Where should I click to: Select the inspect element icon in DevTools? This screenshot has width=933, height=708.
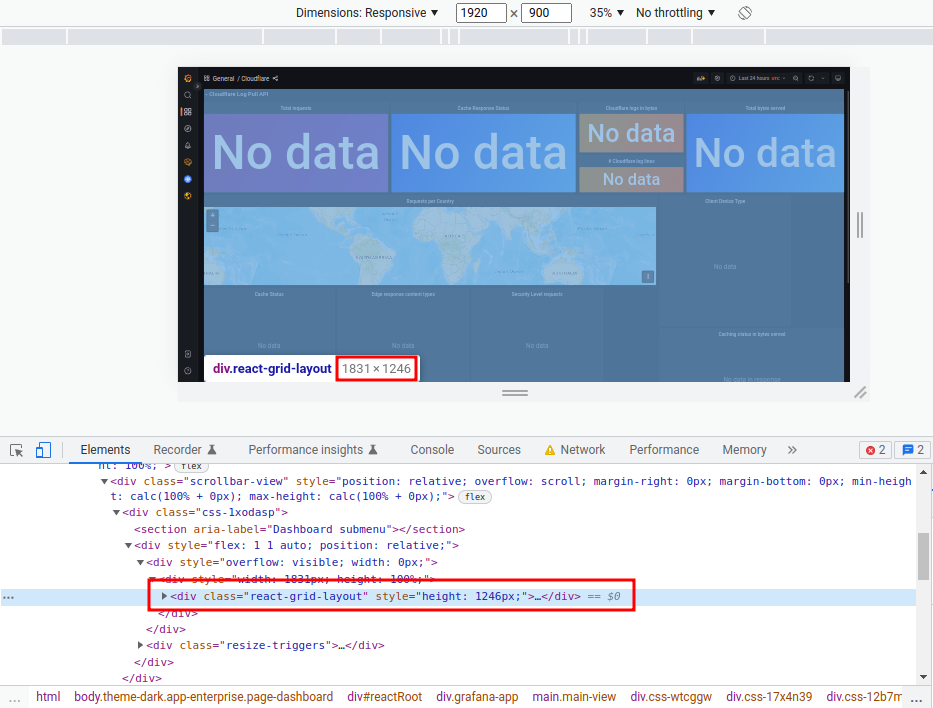pyautogui.click(x=17, y=450)
